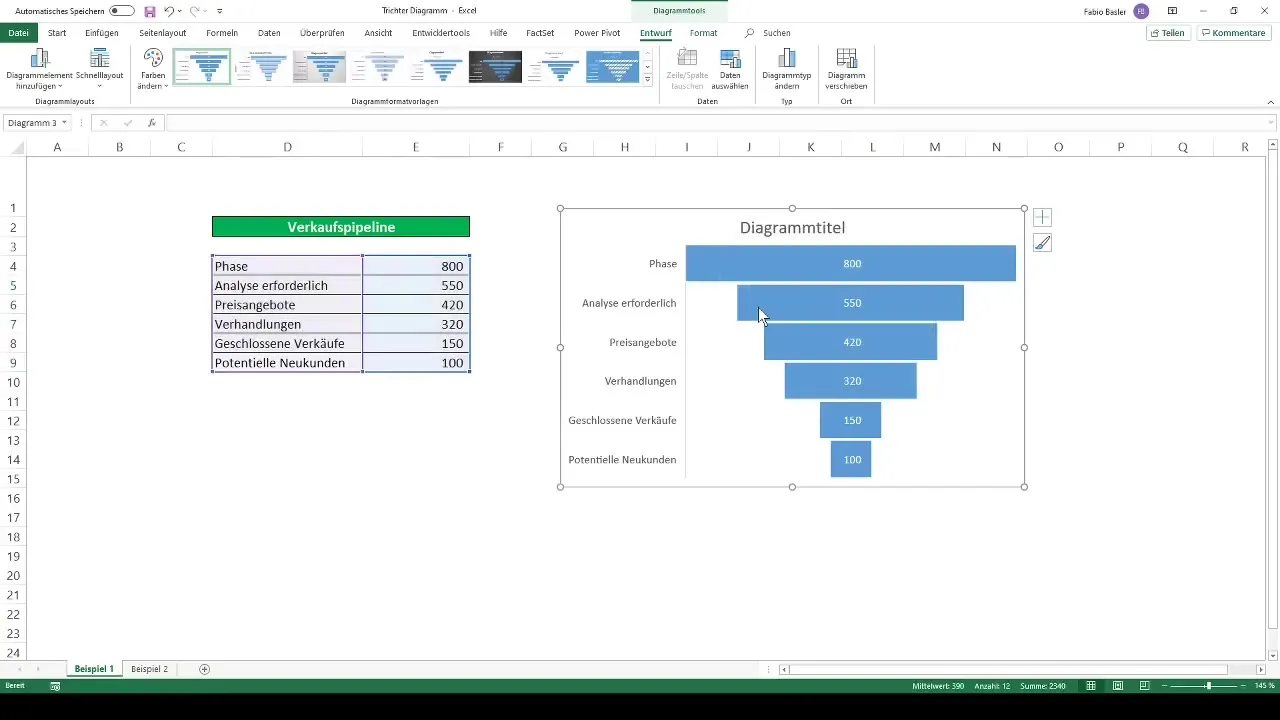Viewport: 1280px width, 720px height.
Task: Switch to the Formeln ribbon tab
Action: click(222, 33)
